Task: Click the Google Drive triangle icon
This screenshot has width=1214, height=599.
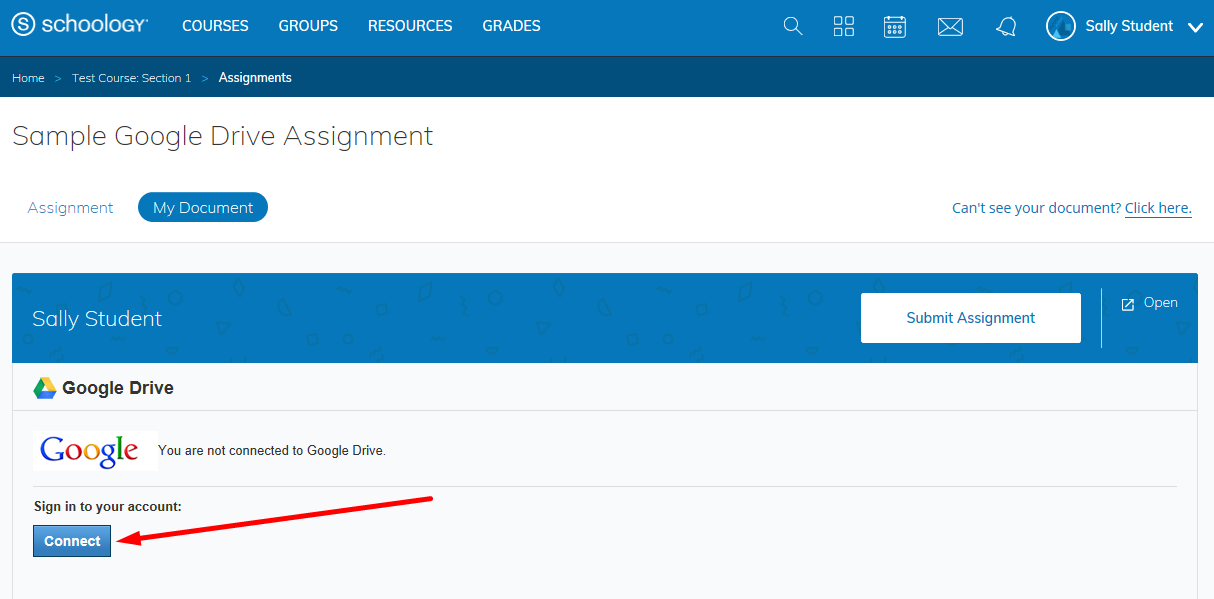Action: (x=44, y=388)
